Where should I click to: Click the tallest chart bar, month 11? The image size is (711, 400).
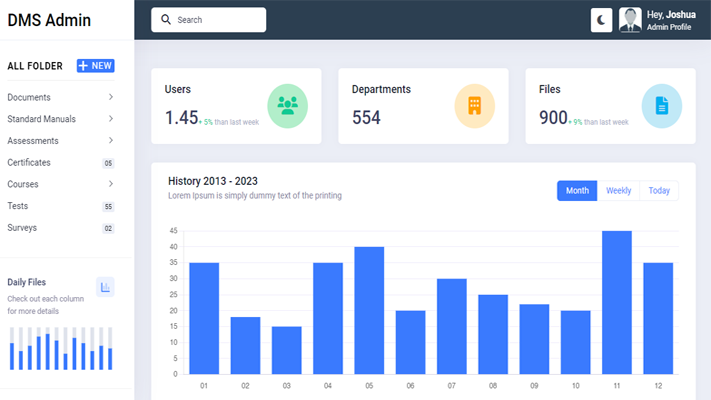coord(617,302)
